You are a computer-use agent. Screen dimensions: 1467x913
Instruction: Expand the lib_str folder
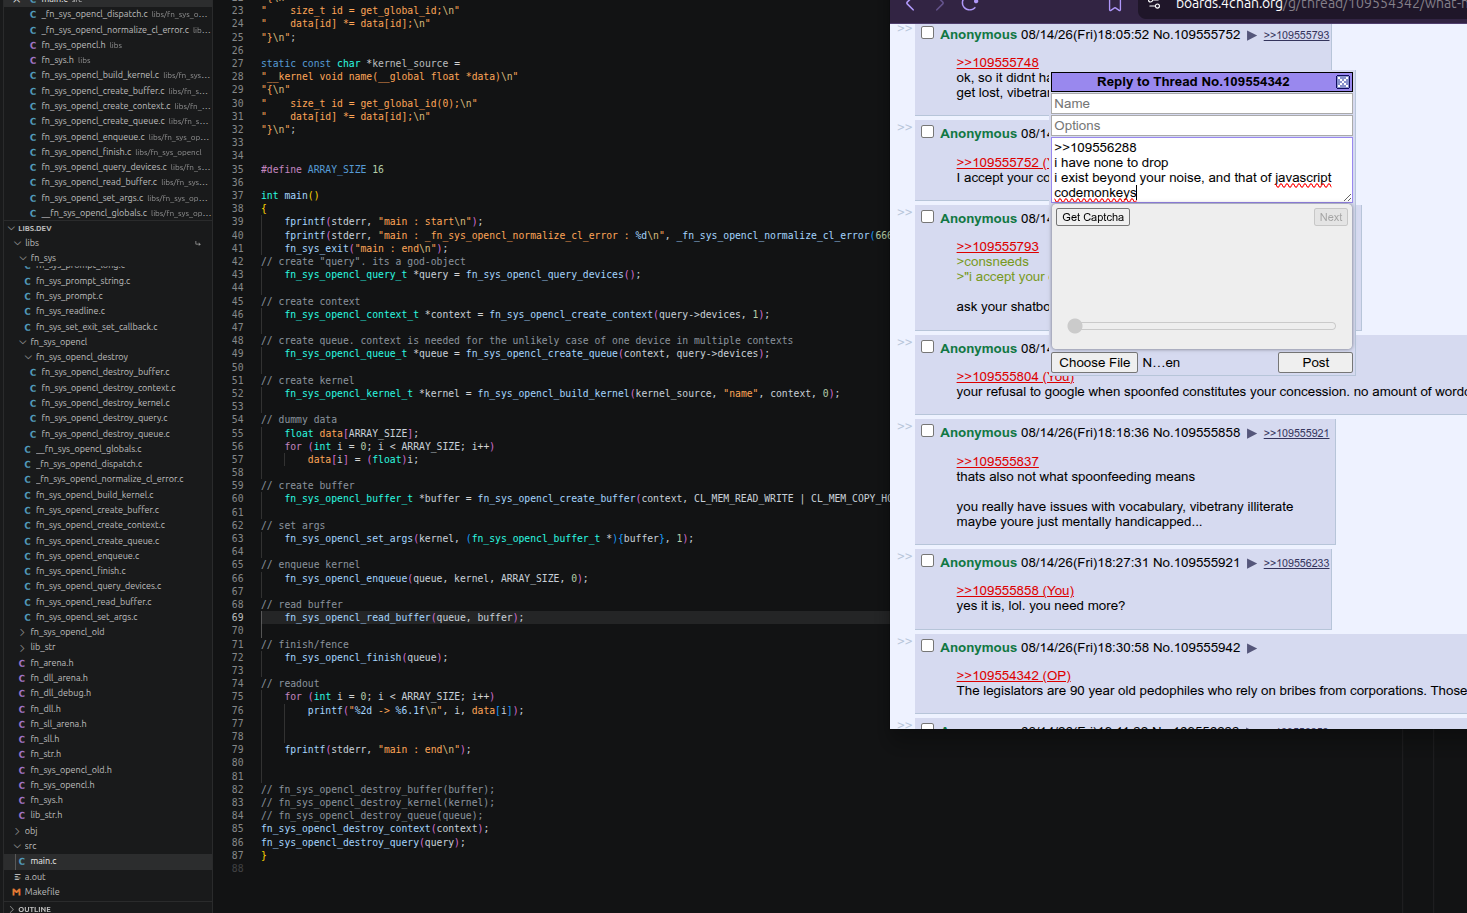click(x=23, y=647)
